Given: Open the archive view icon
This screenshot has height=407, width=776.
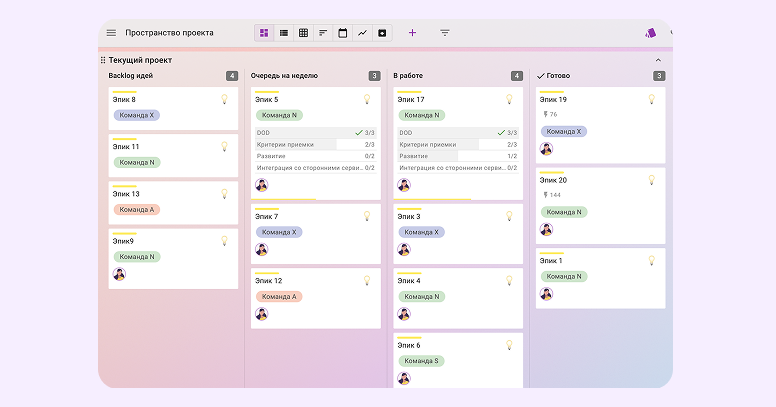Looking at the screenshot, I should click(x=382, y=33).
